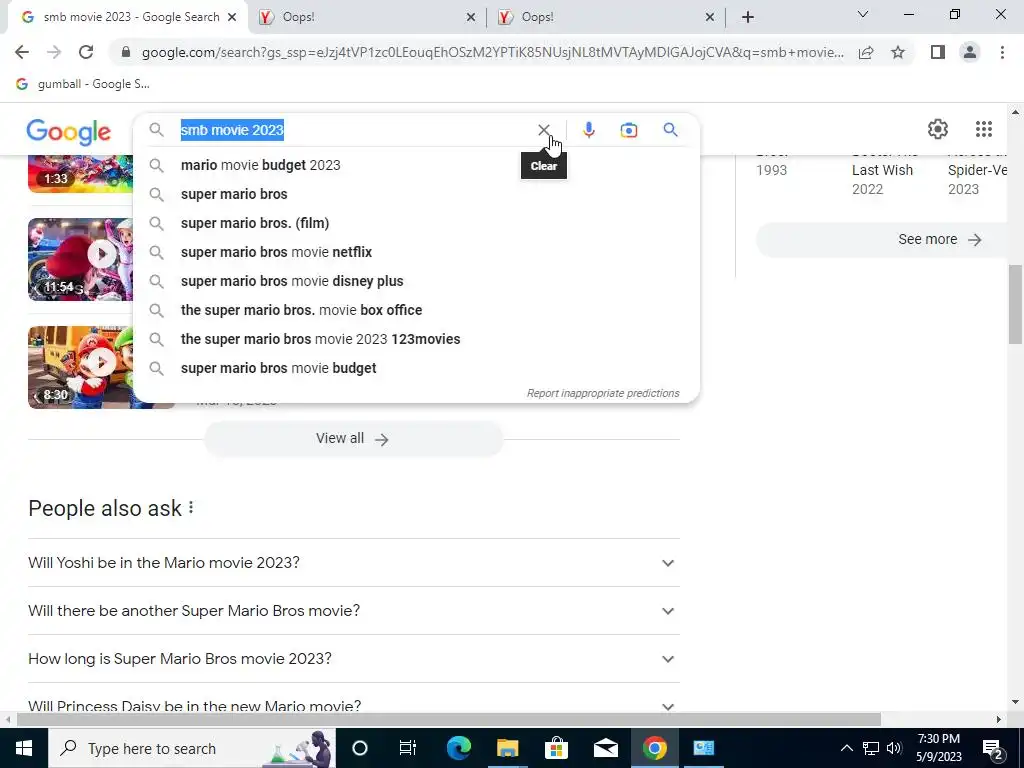Open notification center icon
This screenshot has height=768, width=1024.
point(993,748)
